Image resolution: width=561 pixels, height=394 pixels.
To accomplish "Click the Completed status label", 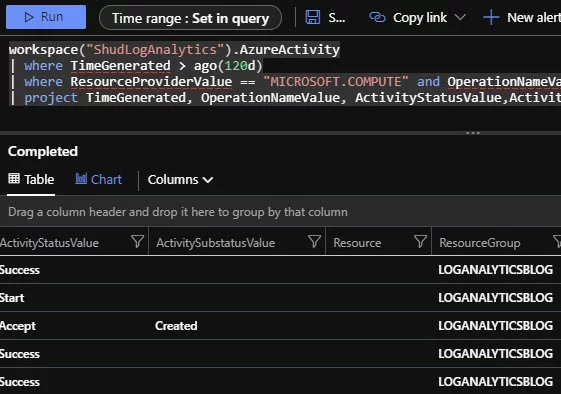I will click(x=43, y=151).
